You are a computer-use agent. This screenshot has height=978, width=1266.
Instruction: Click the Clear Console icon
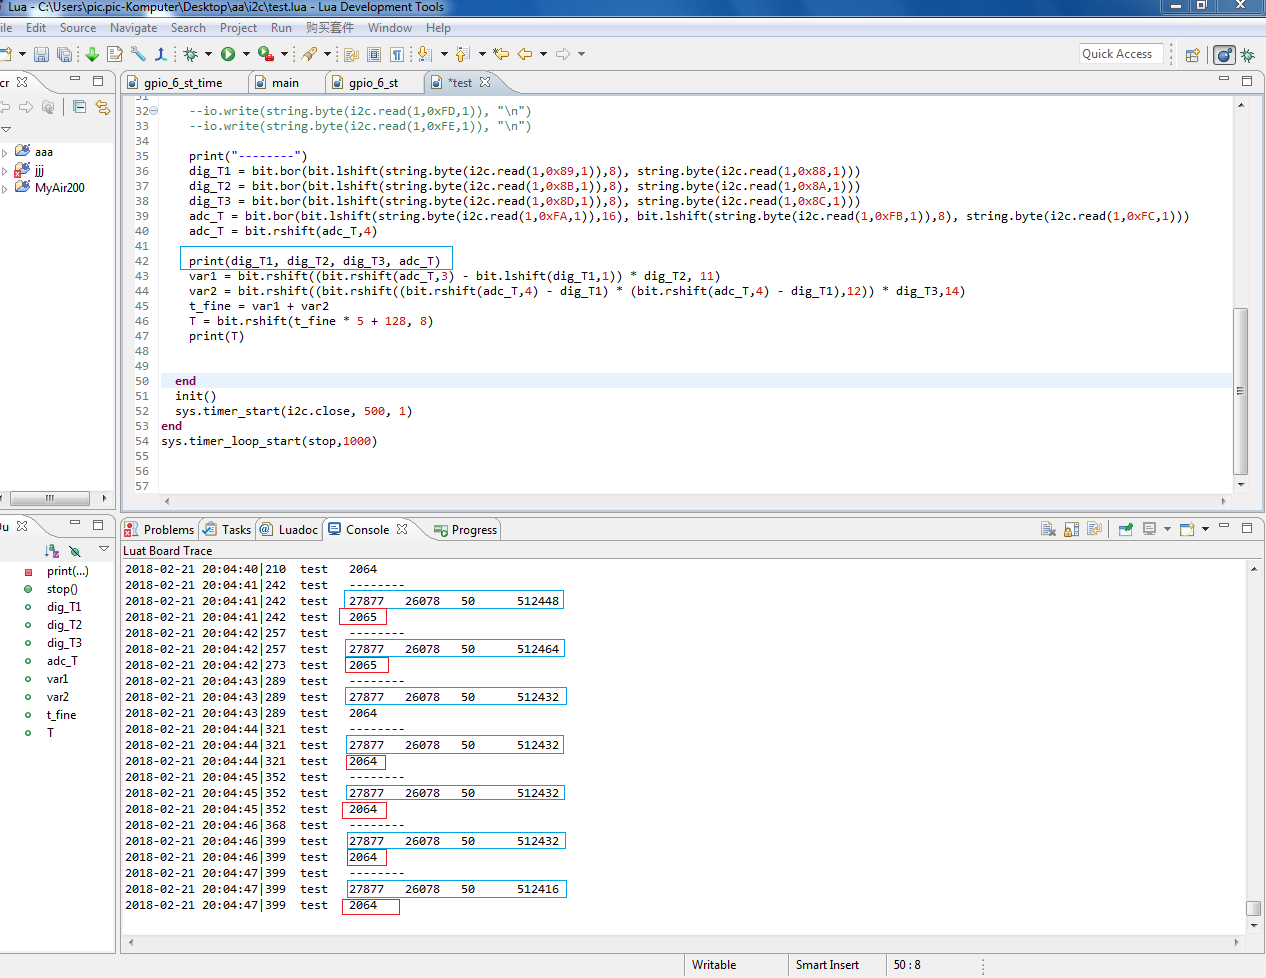pyautogui.click(x=1048, y=529)
